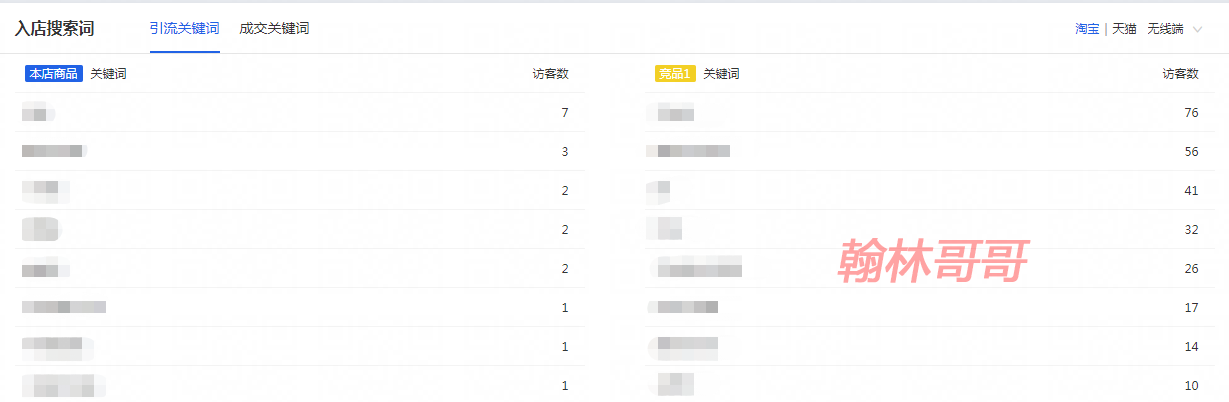Click the 入店搜索词 section title
The width and height of the screenshot is (1229, 402).
pyautogui.click(x=54, y=28)
